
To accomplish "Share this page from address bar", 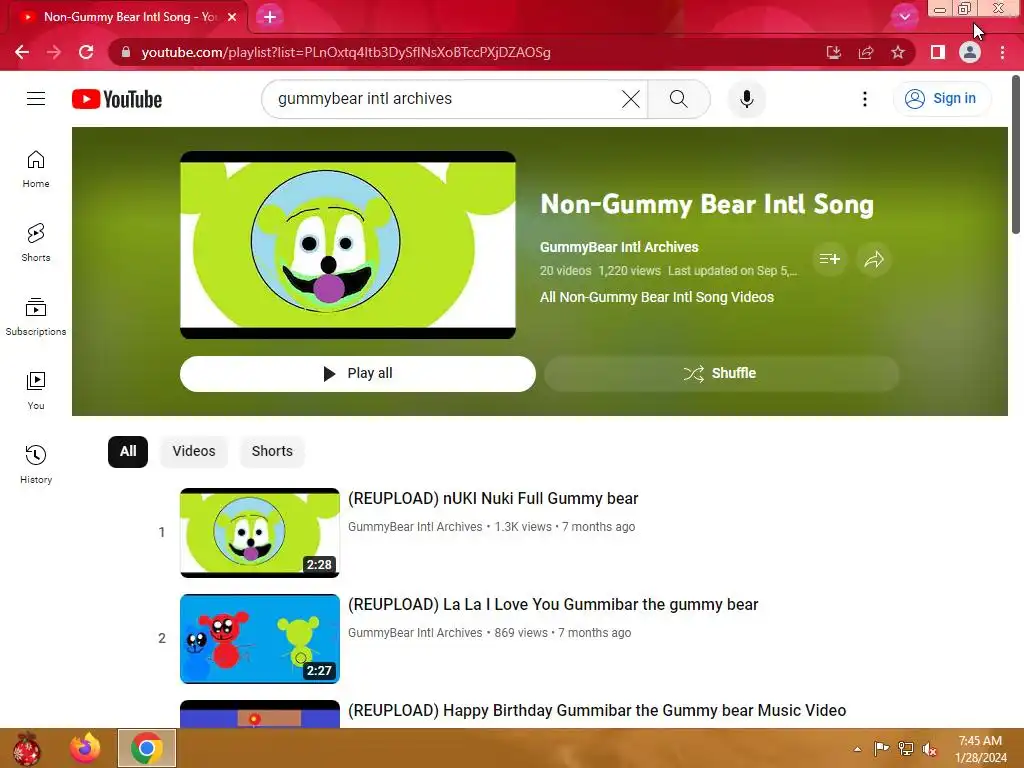I will pos(866,52).
